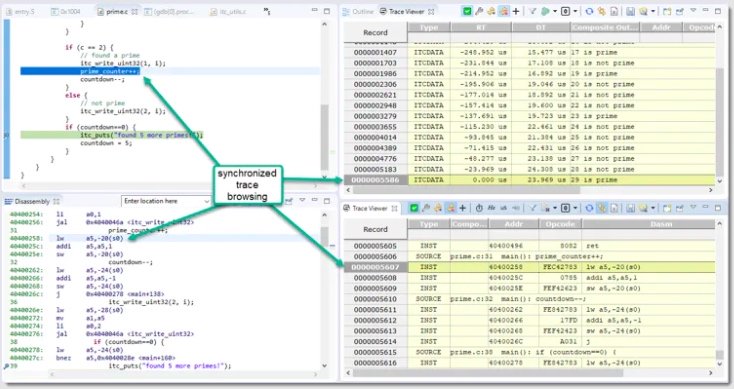Open the Outline tab
Viewport: 734px width, 389px height.
tap(358, 11)
